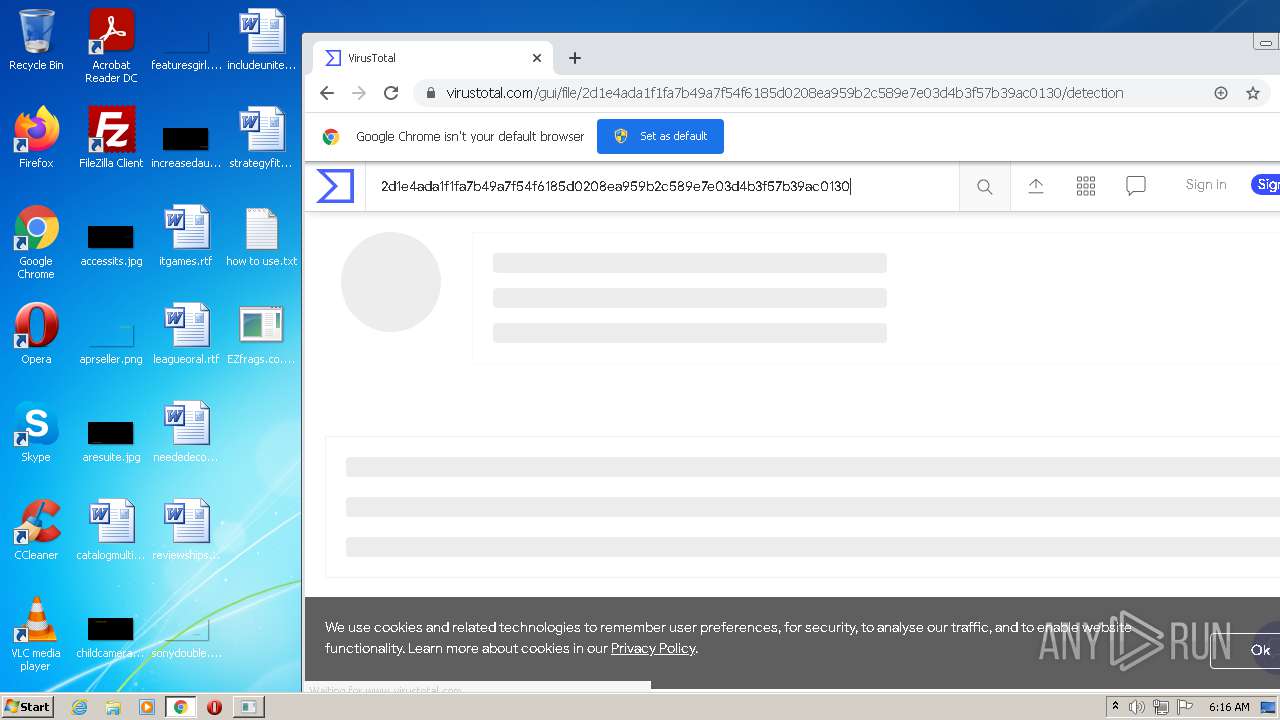Image resolution: width=1280 pixels, height=720 pixels.
Task: Click the search magnifier icon on VirusTotal
Action: pyautogui.click(x=985, y=187)
